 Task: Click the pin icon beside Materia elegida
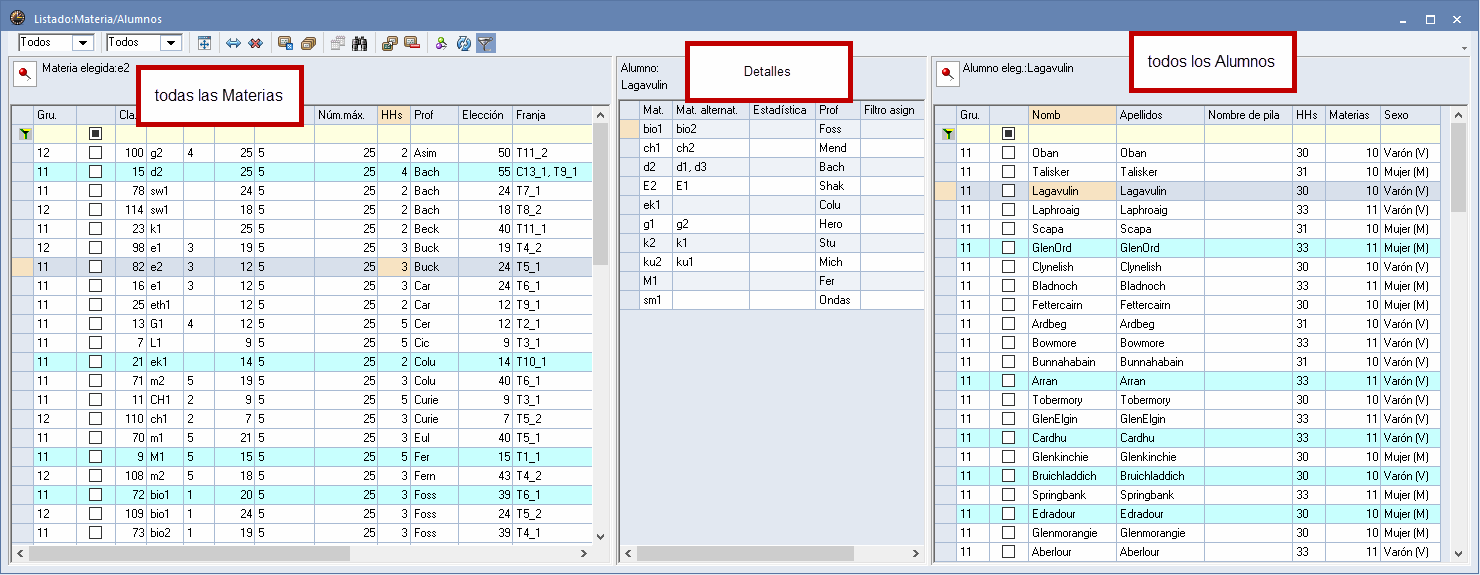click(x=23, y=74)
